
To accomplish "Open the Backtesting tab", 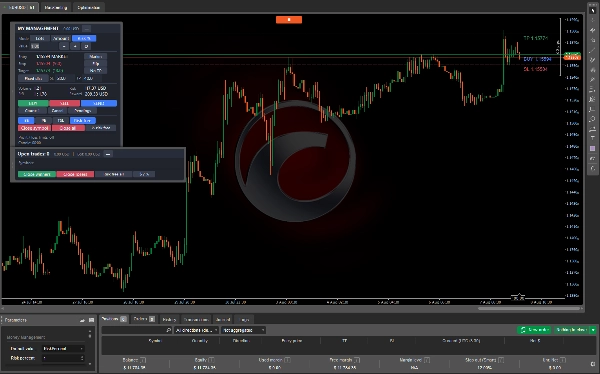I will tap(56, 7).
